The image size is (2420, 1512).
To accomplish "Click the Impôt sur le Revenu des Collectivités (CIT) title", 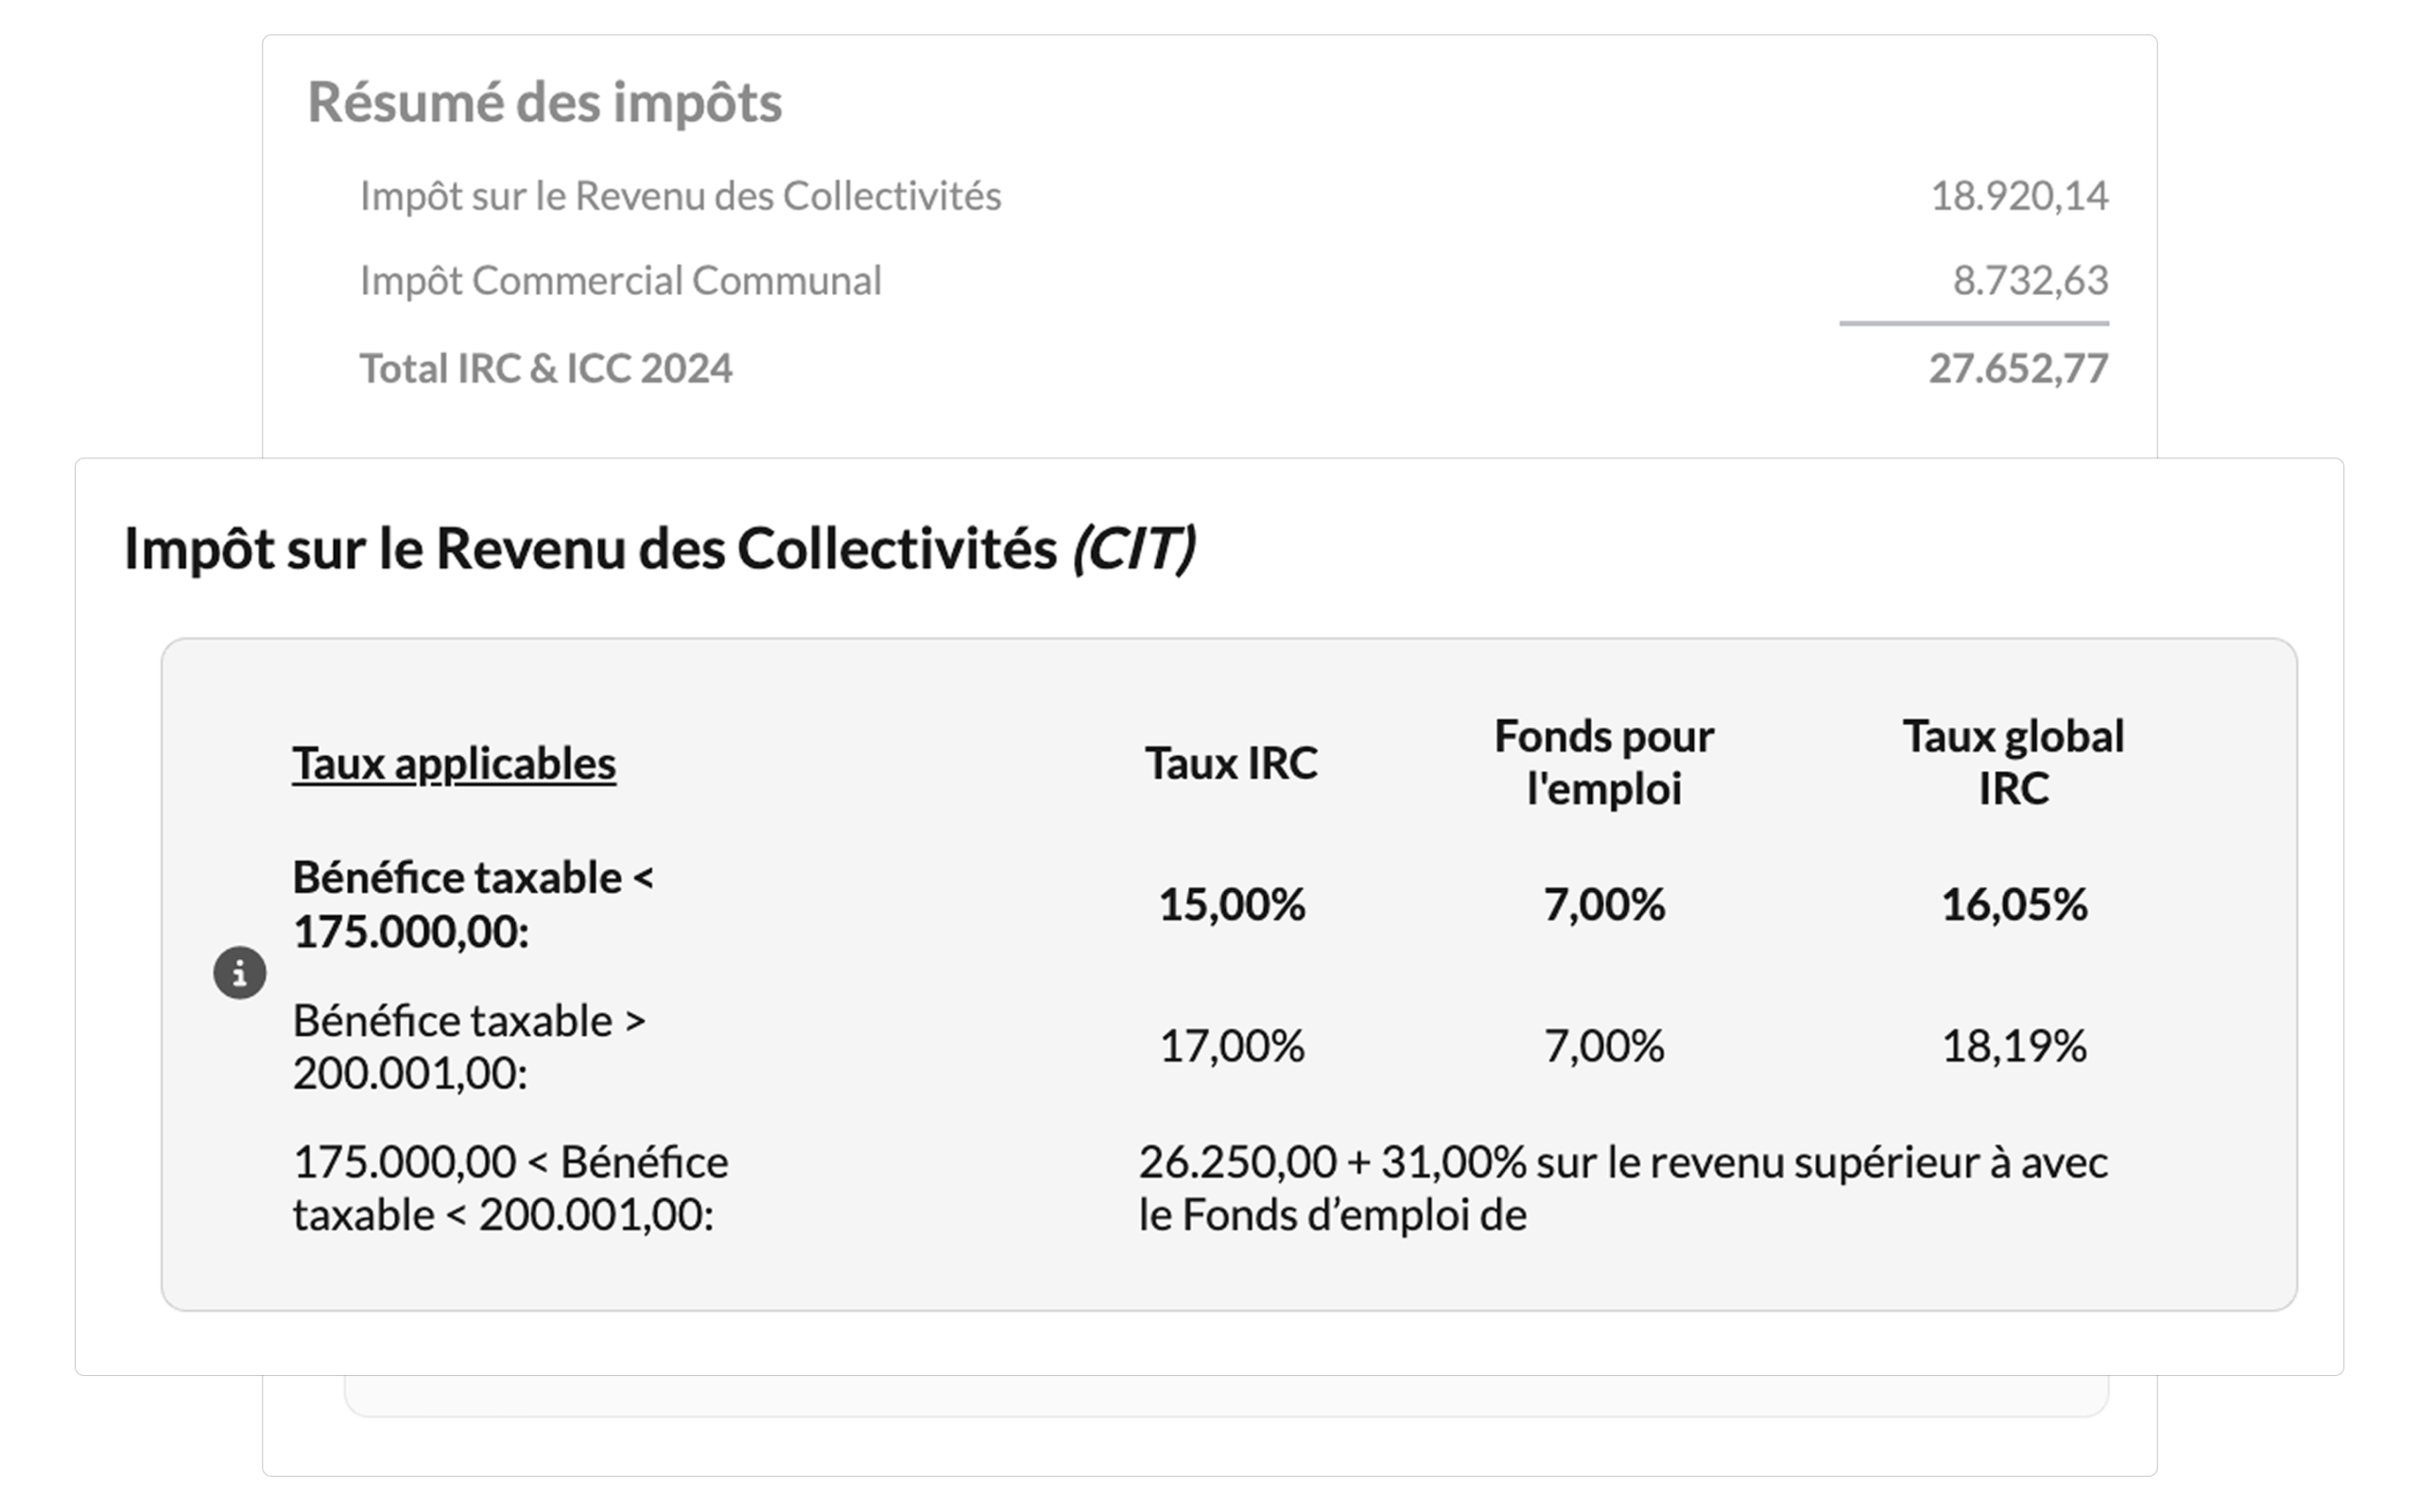I will pyautogui.click(x=660, y=549).
